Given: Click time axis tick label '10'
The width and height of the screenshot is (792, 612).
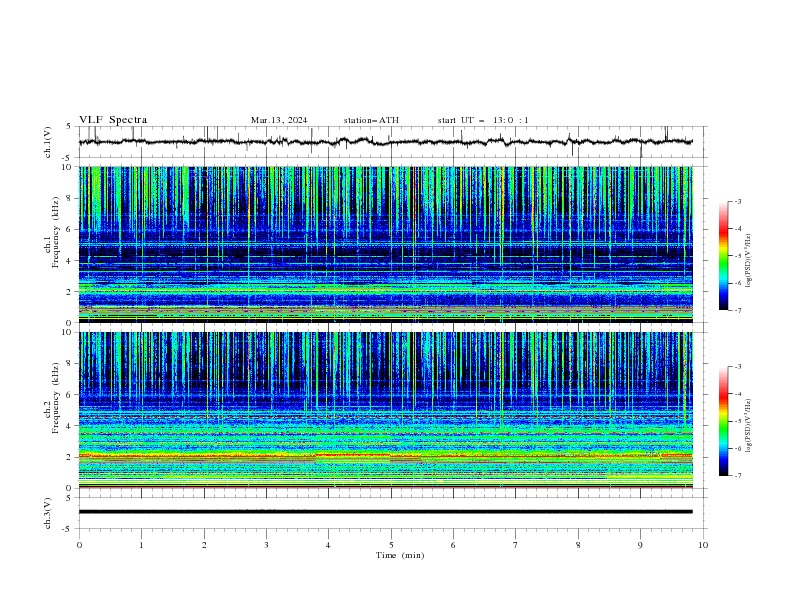Looking at the screenshot, I should 703,545.
